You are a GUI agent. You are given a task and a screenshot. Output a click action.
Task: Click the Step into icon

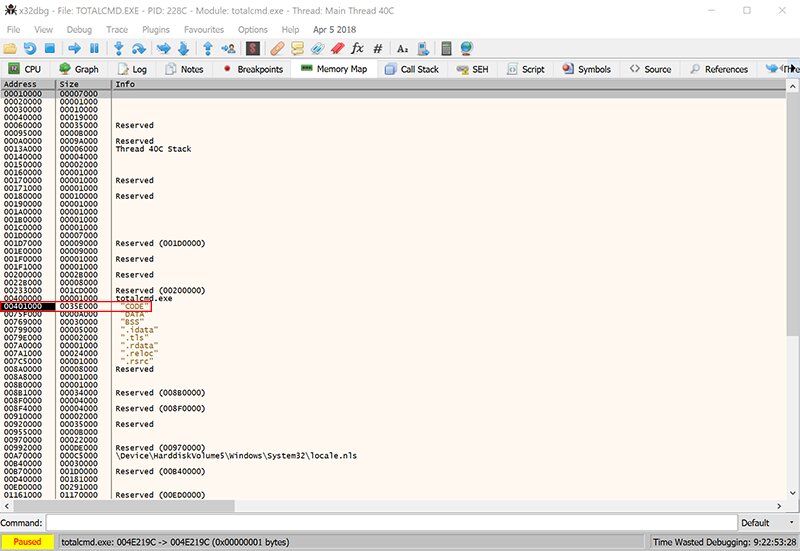point(119,48)
